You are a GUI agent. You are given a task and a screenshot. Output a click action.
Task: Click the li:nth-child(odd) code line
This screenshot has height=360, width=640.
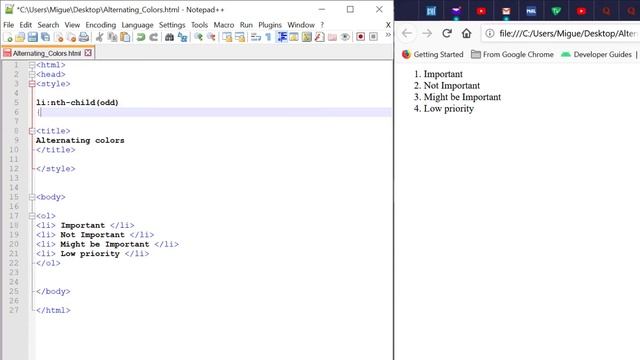[77, 102]
